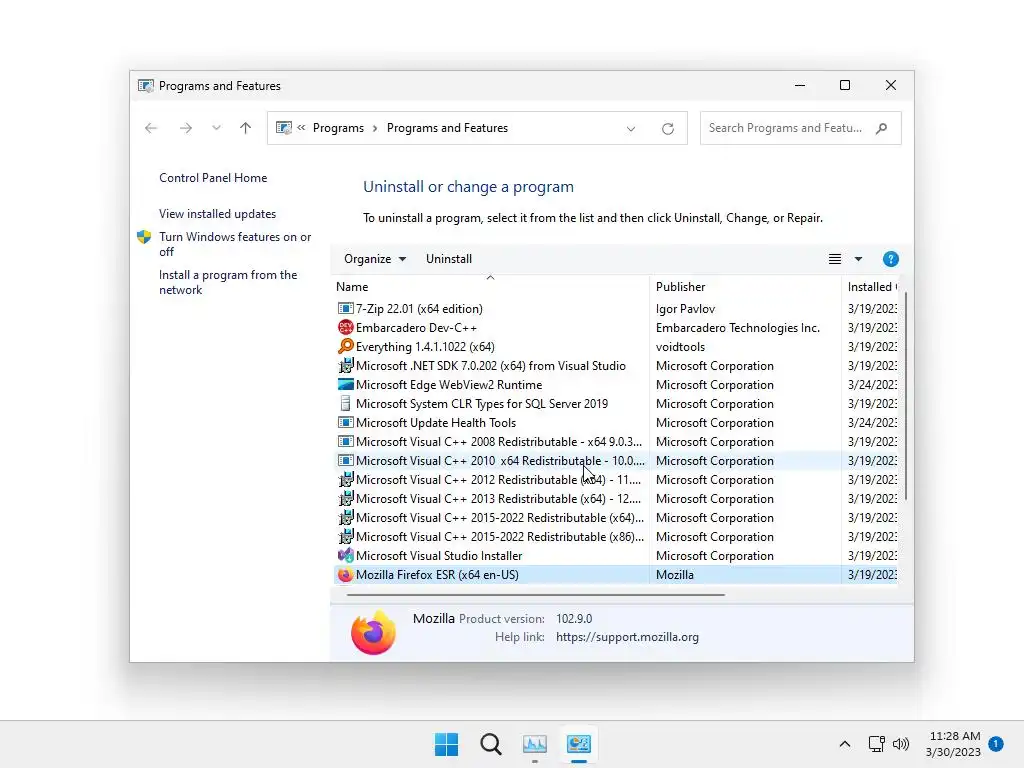Open the network system tray icon
Viewport: 1024px width, 768px height.
pyautogui.click(x=876, y=744)
